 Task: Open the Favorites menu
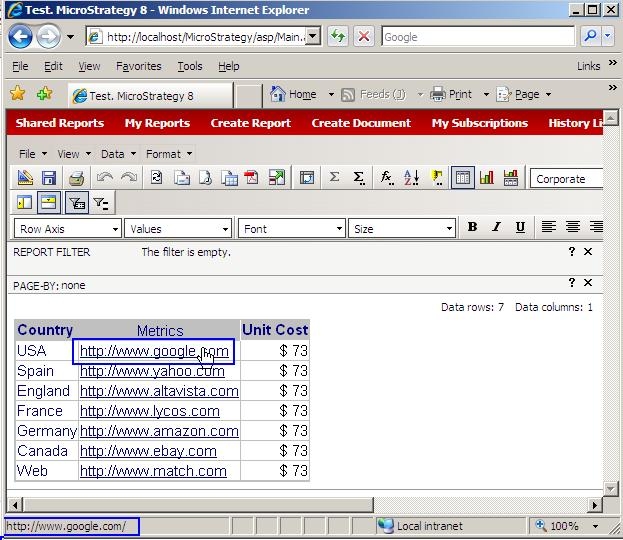(x=138, y=66)
